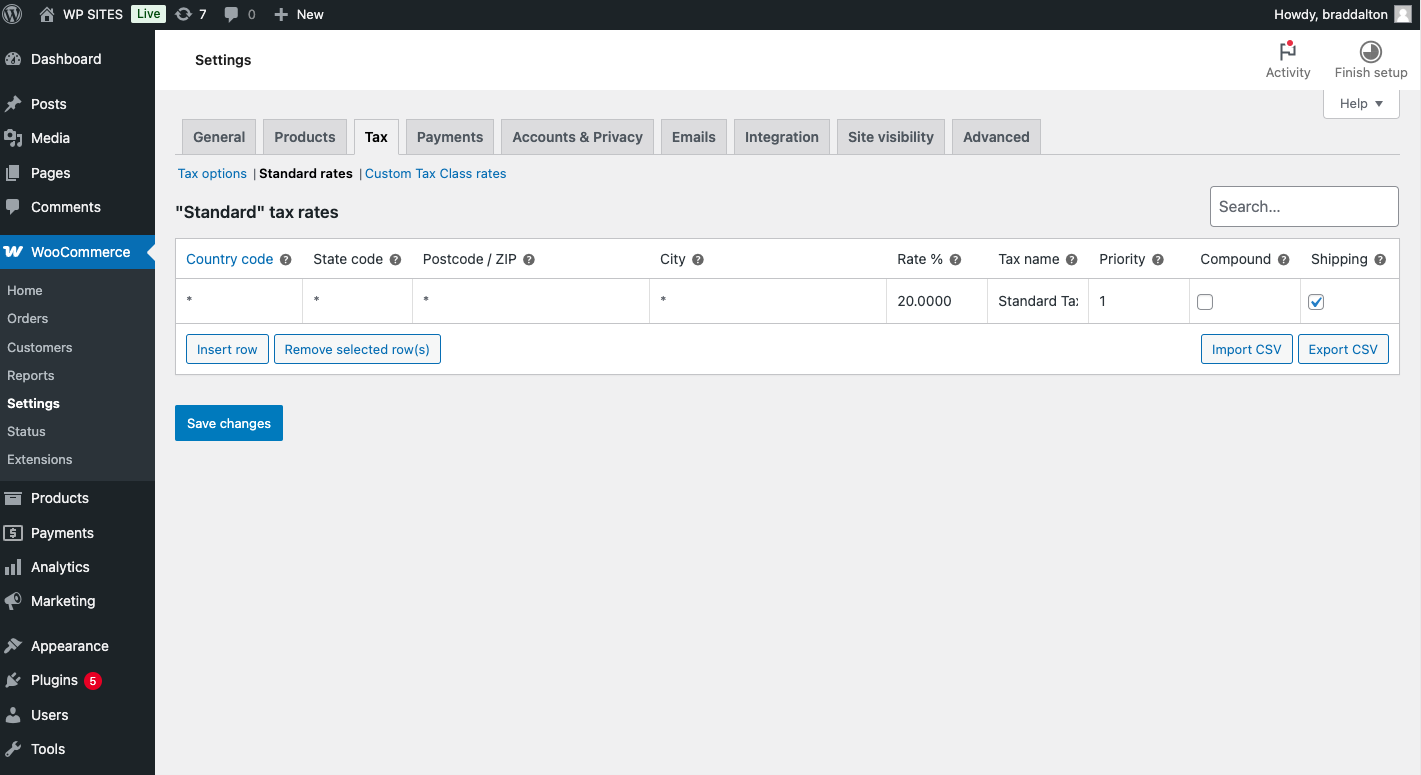1421x775 pixels.
Task: Click the Insert row button
Action: click(x=227, y=349)
